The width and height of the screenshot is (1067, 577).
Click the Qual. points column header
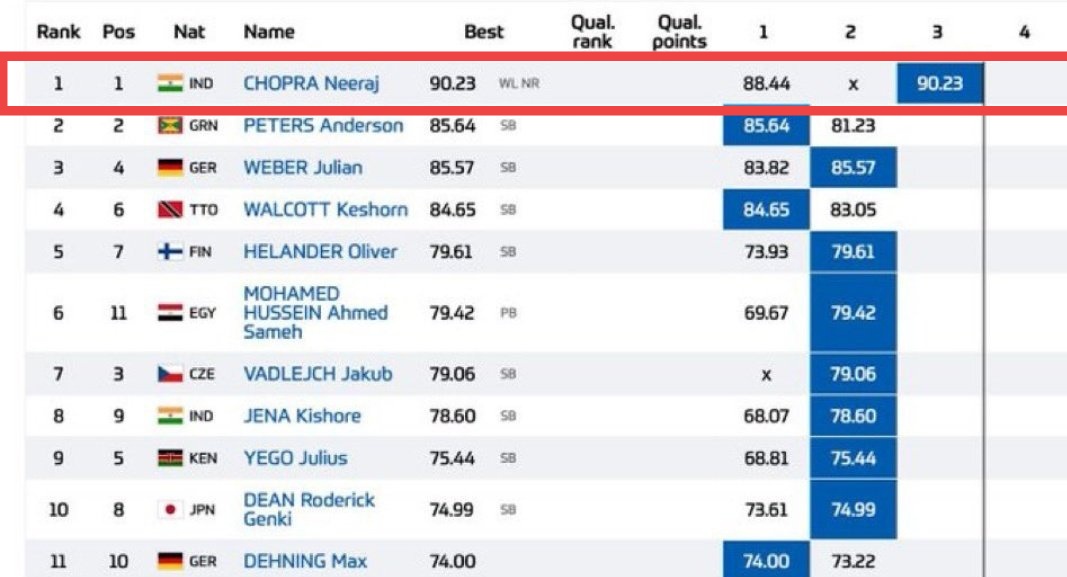pos(679,32)
